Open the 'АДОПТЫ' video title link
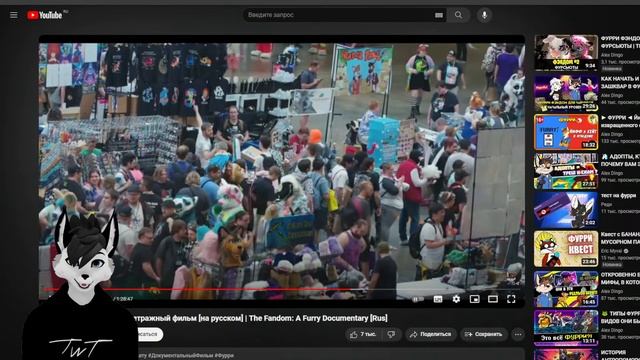The image size is (640, 360). pyautogui.click(x=620, y=160)
